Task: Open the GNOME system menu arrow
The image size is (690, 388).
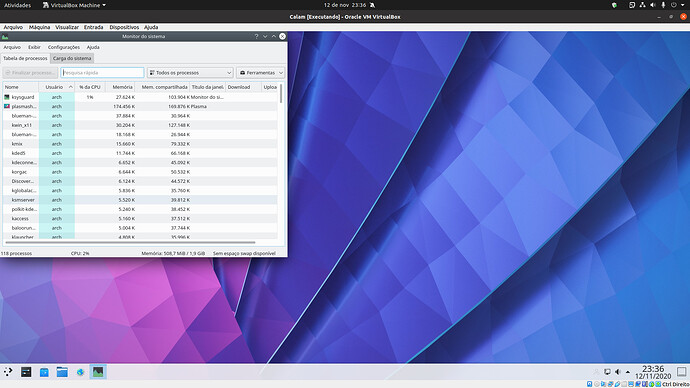Action: pos(683,5)
